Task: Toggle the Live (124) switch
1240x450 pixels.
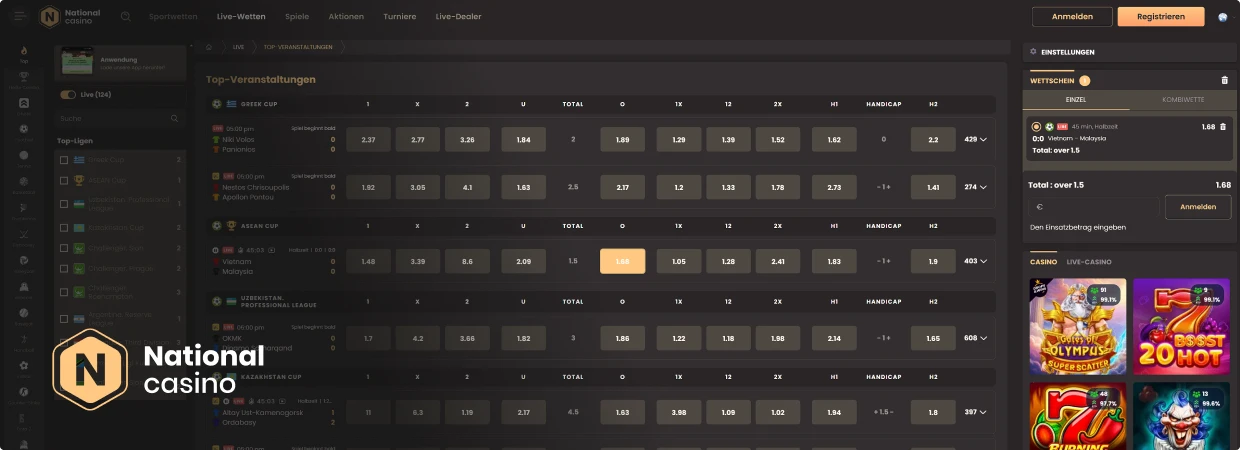Action: pos(68,95)
